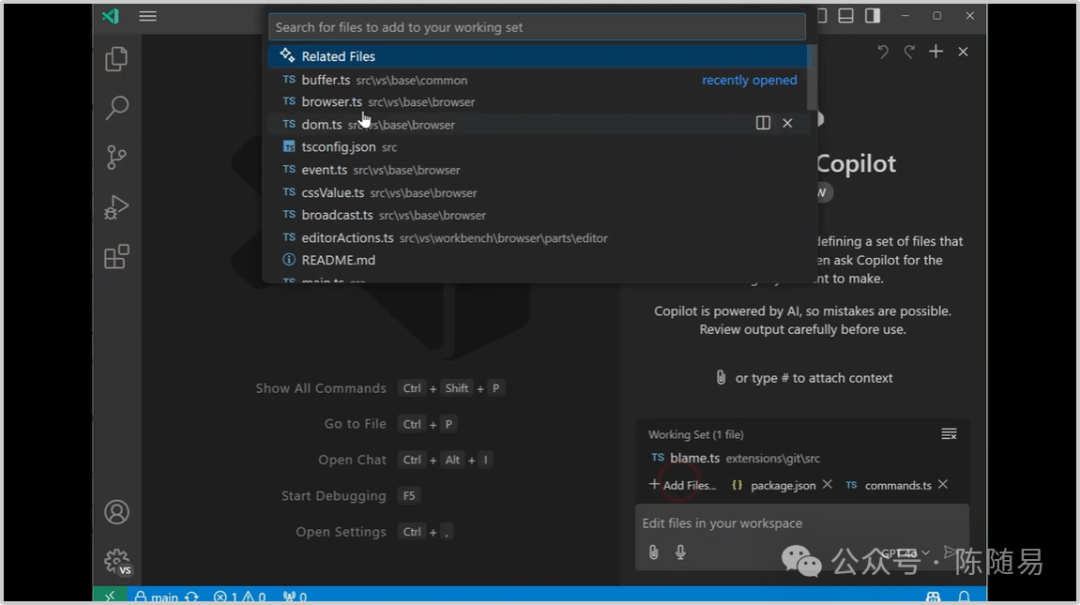Select event.ts from the file list
The height and width of the screenshot is (605, 1080).
(x=537, y=170)
